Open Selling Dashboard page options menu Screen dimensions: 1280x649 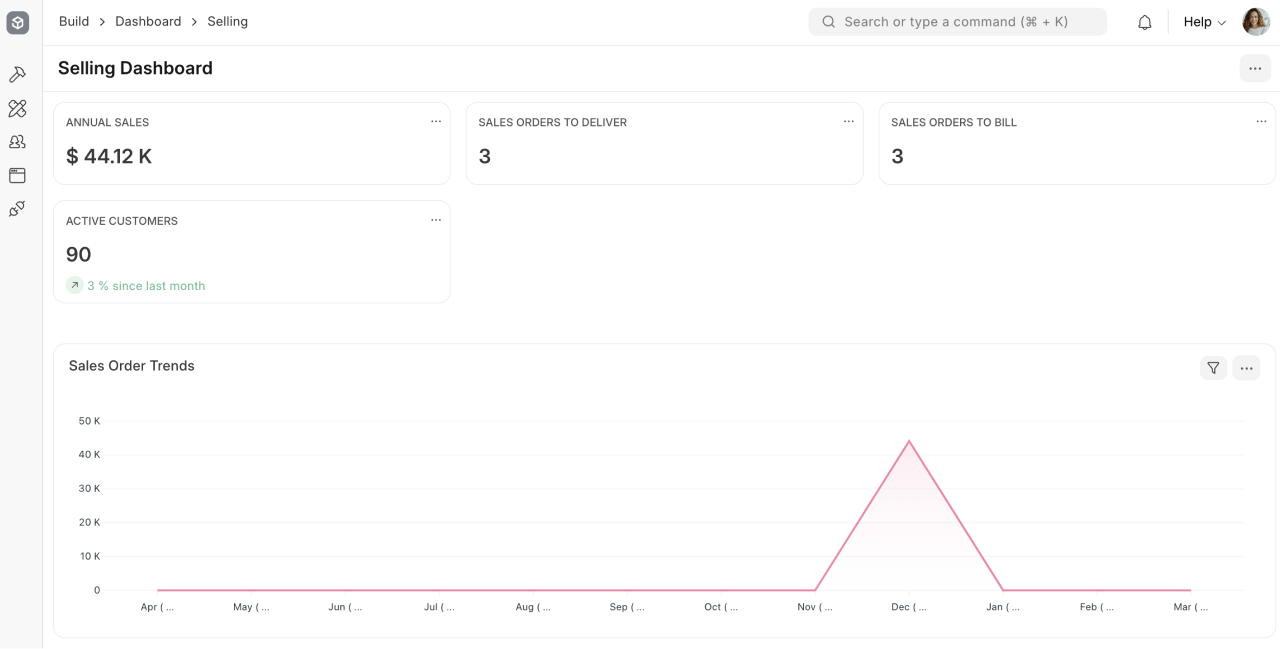pyautogui.click(x=1255, y=68)
